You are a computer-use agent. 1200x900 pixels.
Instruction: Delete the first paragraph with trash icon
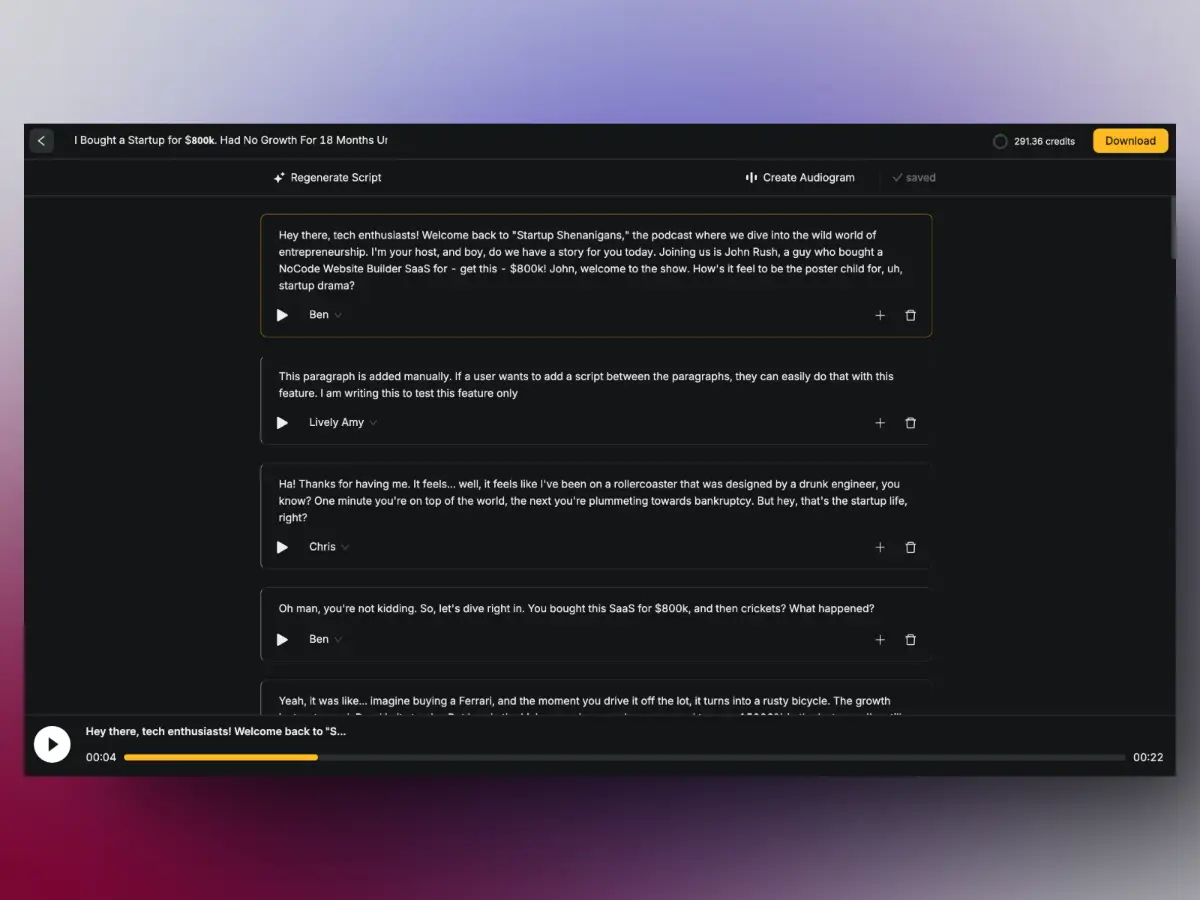pos(910,315)
